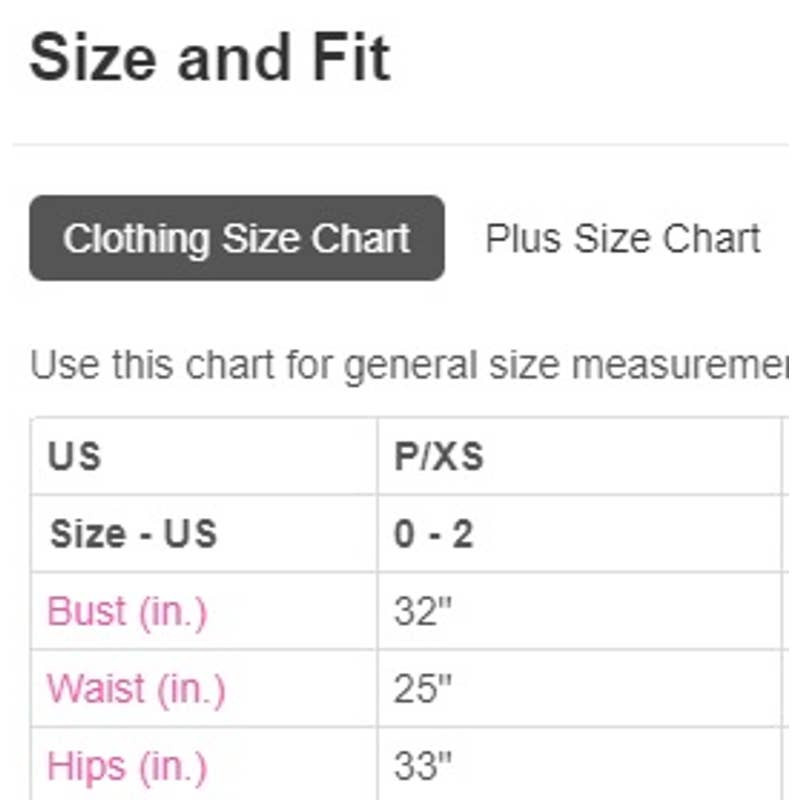Image resolution: width=800 pixels, height=800 pixels.
Task: Click the 32" bust value cell
Action: (578, 611)
